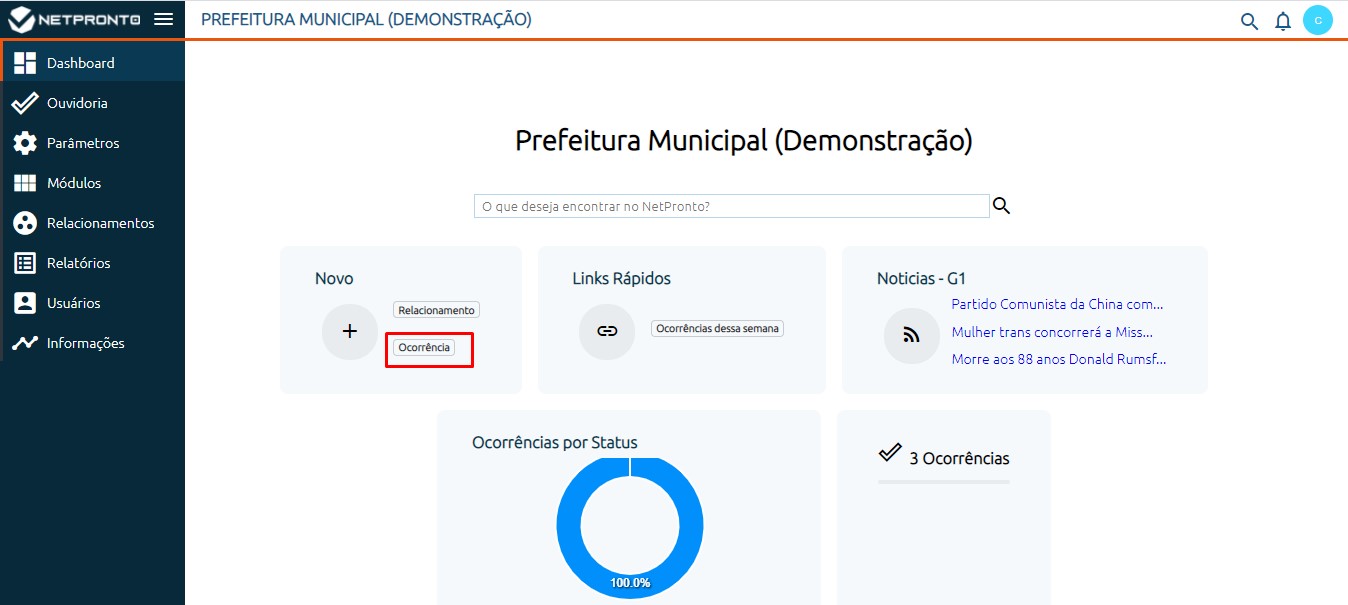
Task: Open Informações menu item
Action: click(x=93, y=342)
